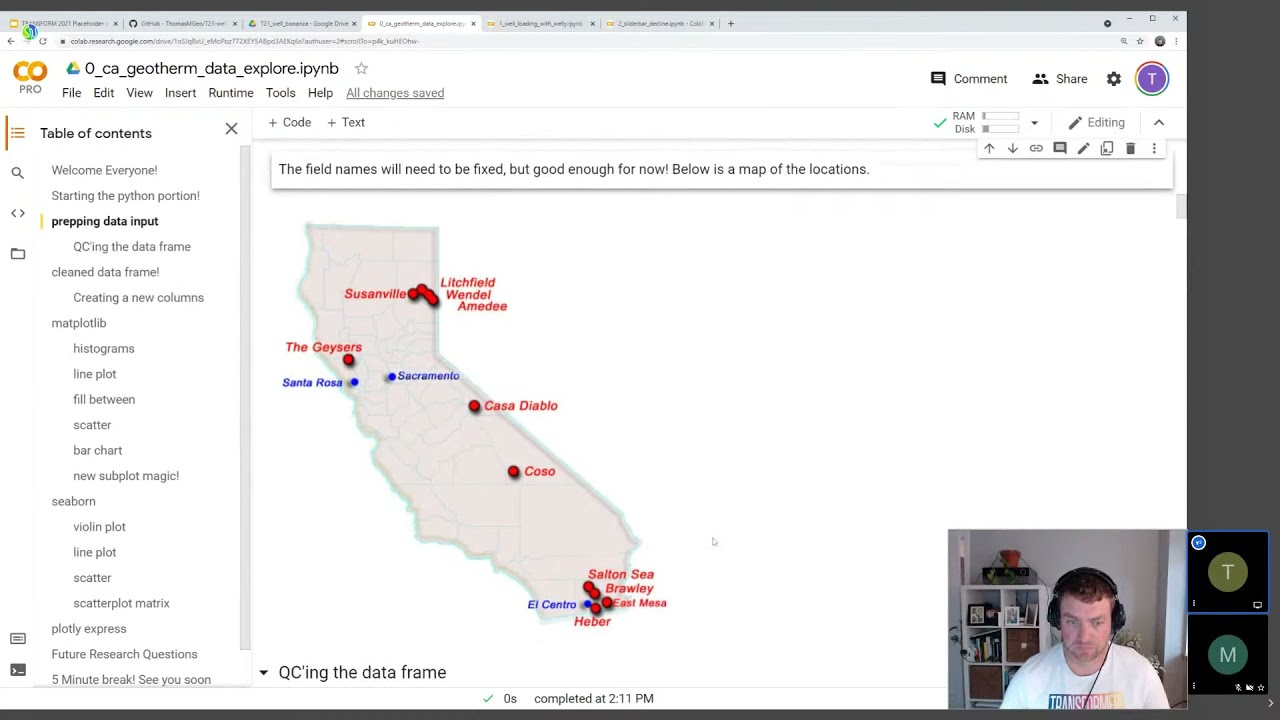
Task: Open the Runtime menu
Action: (230, 93)
